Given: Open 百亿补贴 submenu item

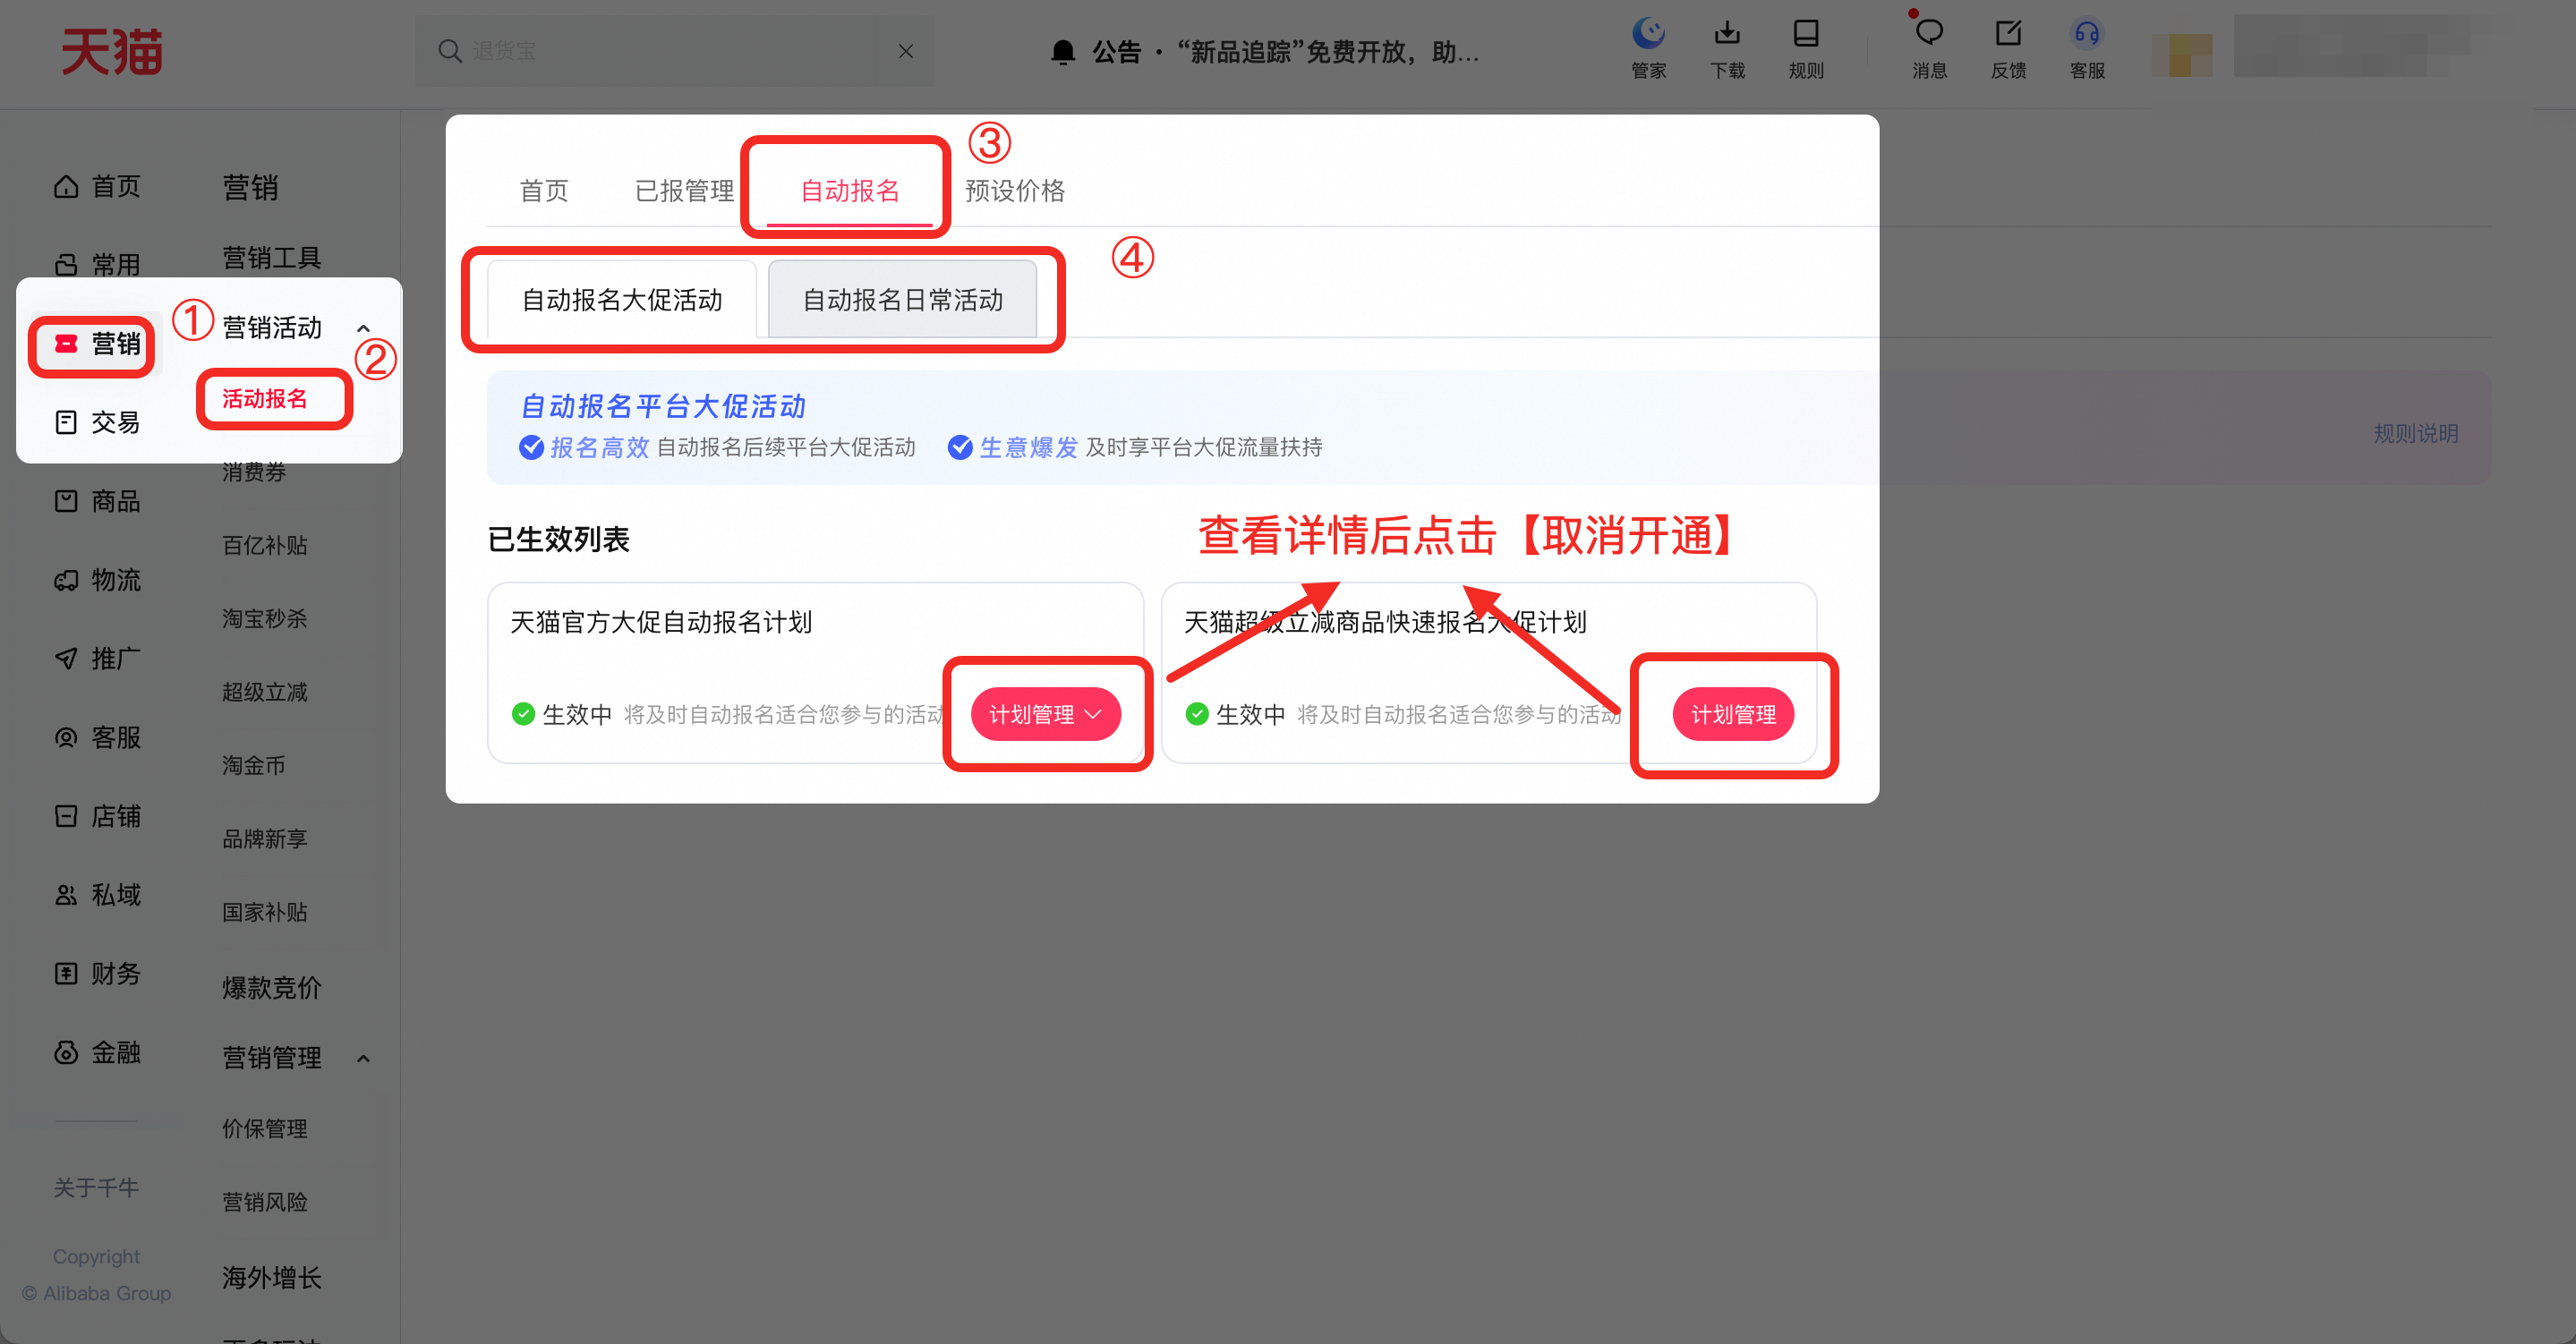Looking at the screenshot, I should coord(265,545).
